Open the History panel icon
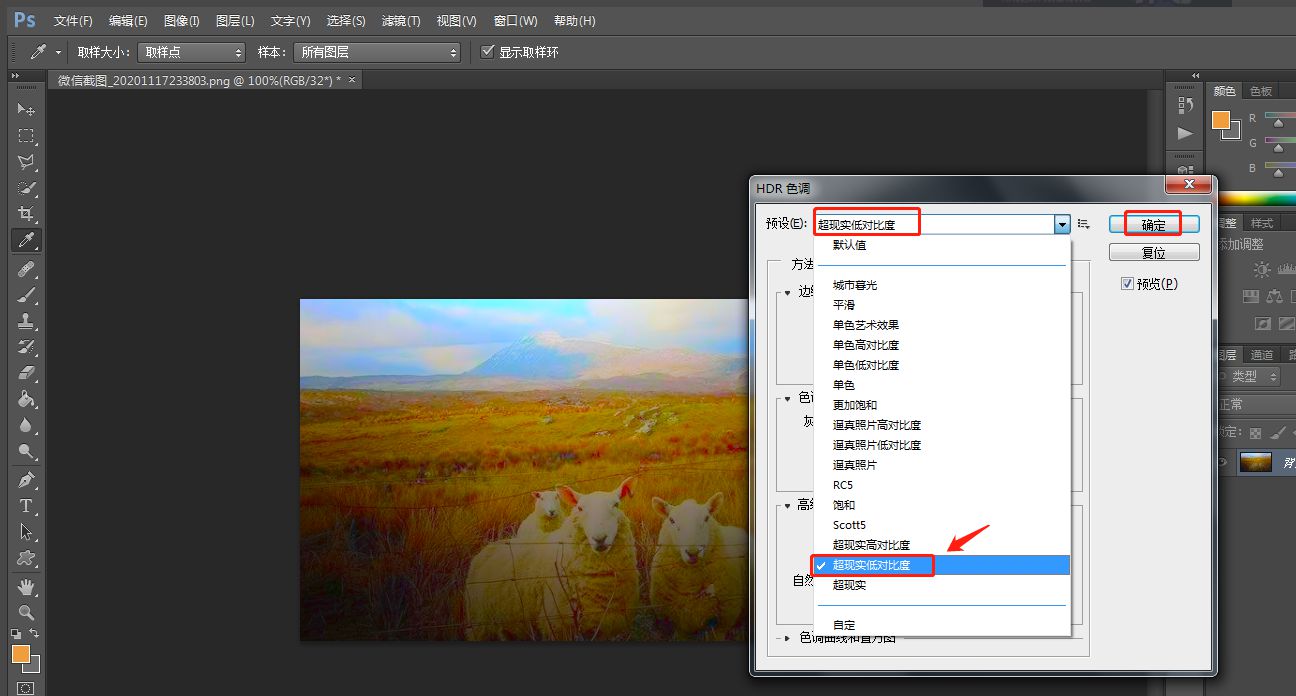 point(1185,105)
